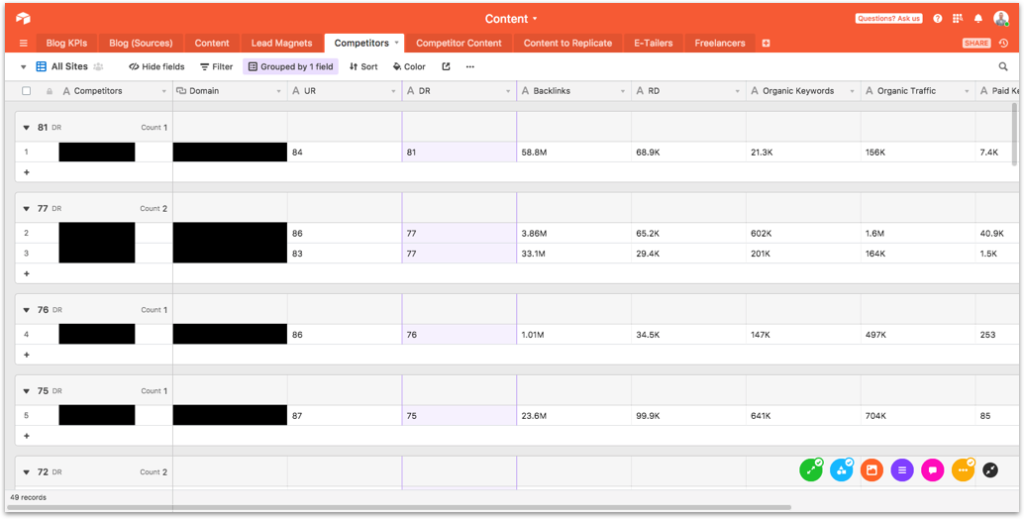Click the search magnifier icon
Screen dimensions: 1024x519
point(1003,67)
